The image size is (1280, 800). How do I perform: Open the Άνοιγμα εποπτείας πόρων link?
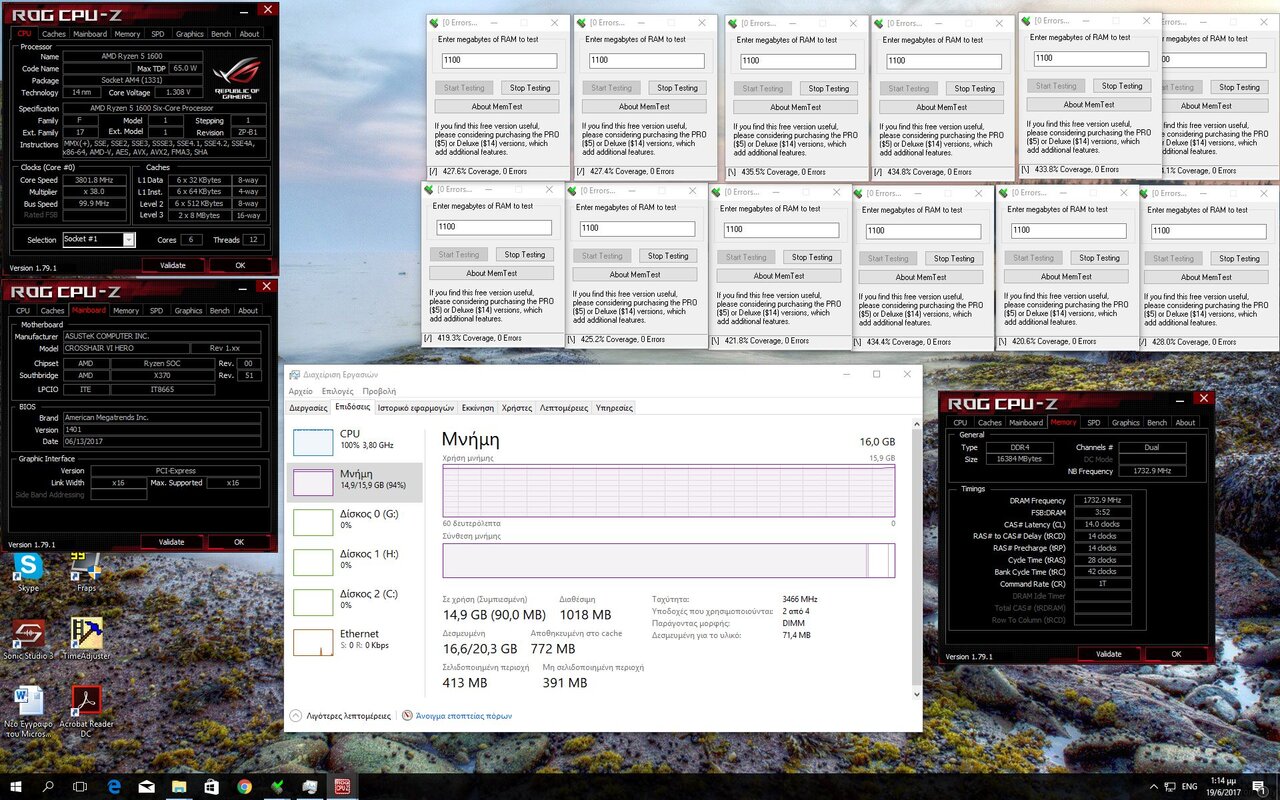[x=464, y=716]
